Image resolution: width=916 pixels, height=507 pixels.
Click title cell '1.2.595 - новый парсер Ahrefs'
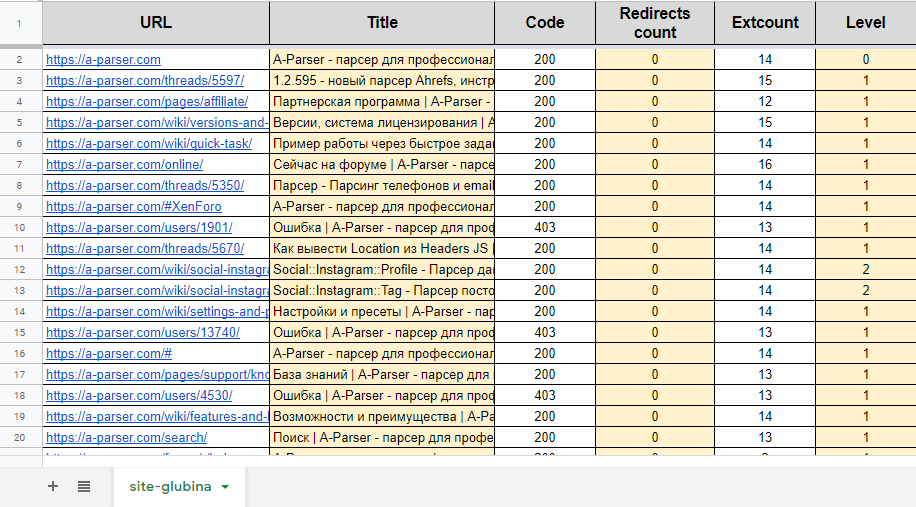(x=382, y=81)
